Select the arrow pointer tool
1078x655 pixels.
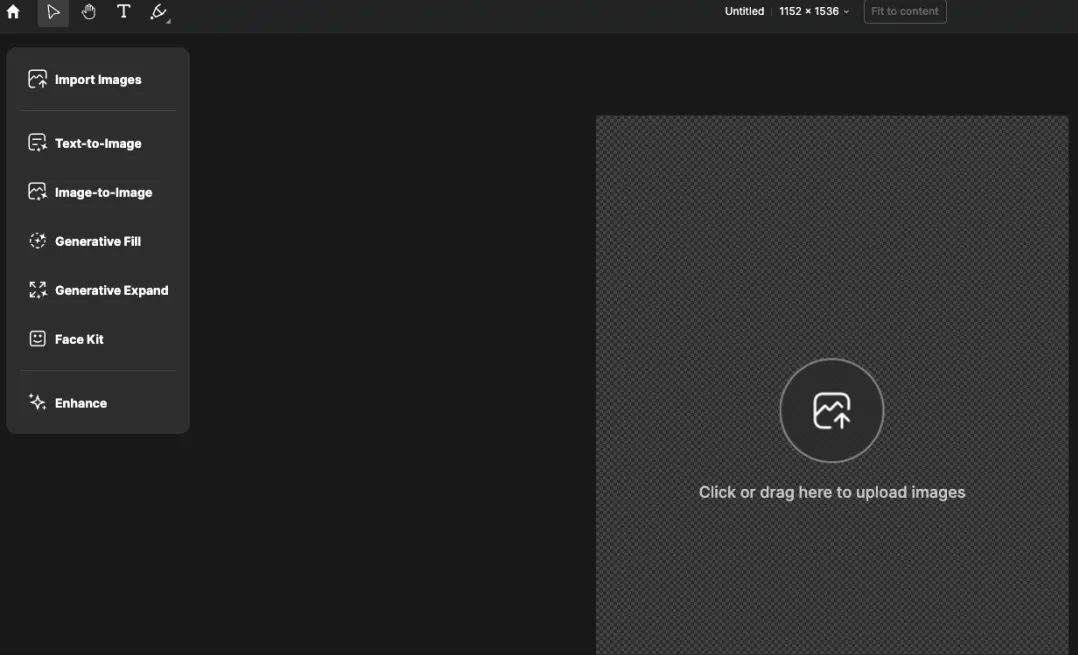[53, 12]
